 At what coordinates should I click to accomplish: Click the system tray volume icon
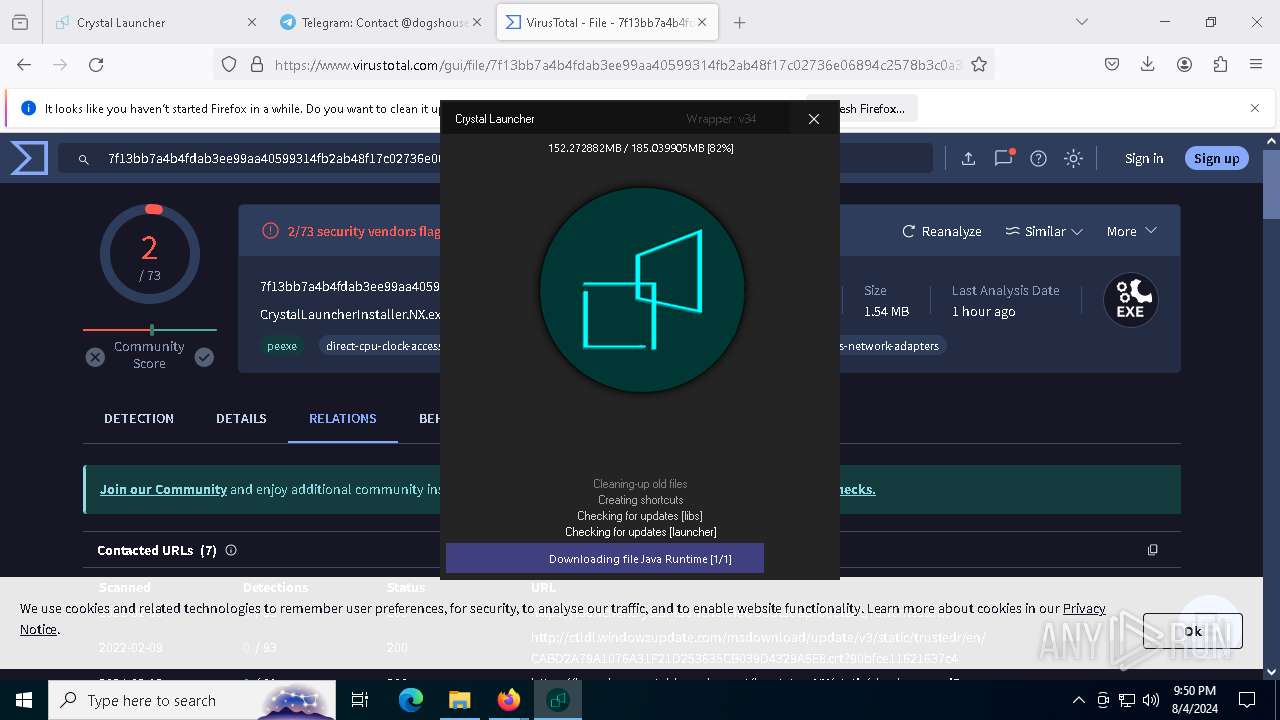click(x=1151, y=700)
